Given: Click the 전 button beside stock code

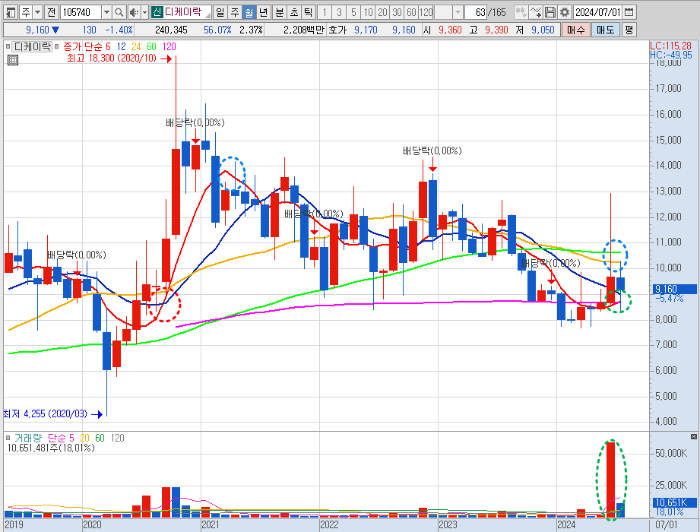Looking at the screenshot, I should tap(51, 12).
